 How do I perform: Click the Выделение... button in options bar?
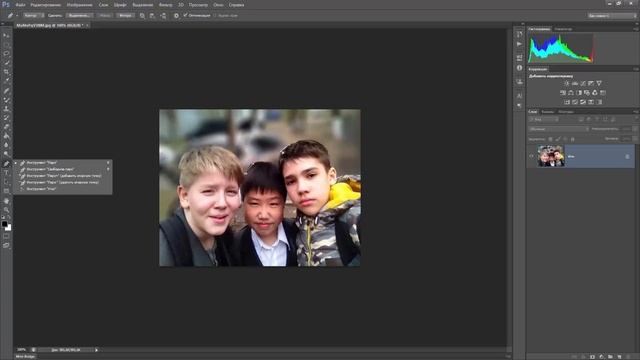point(79,16)
